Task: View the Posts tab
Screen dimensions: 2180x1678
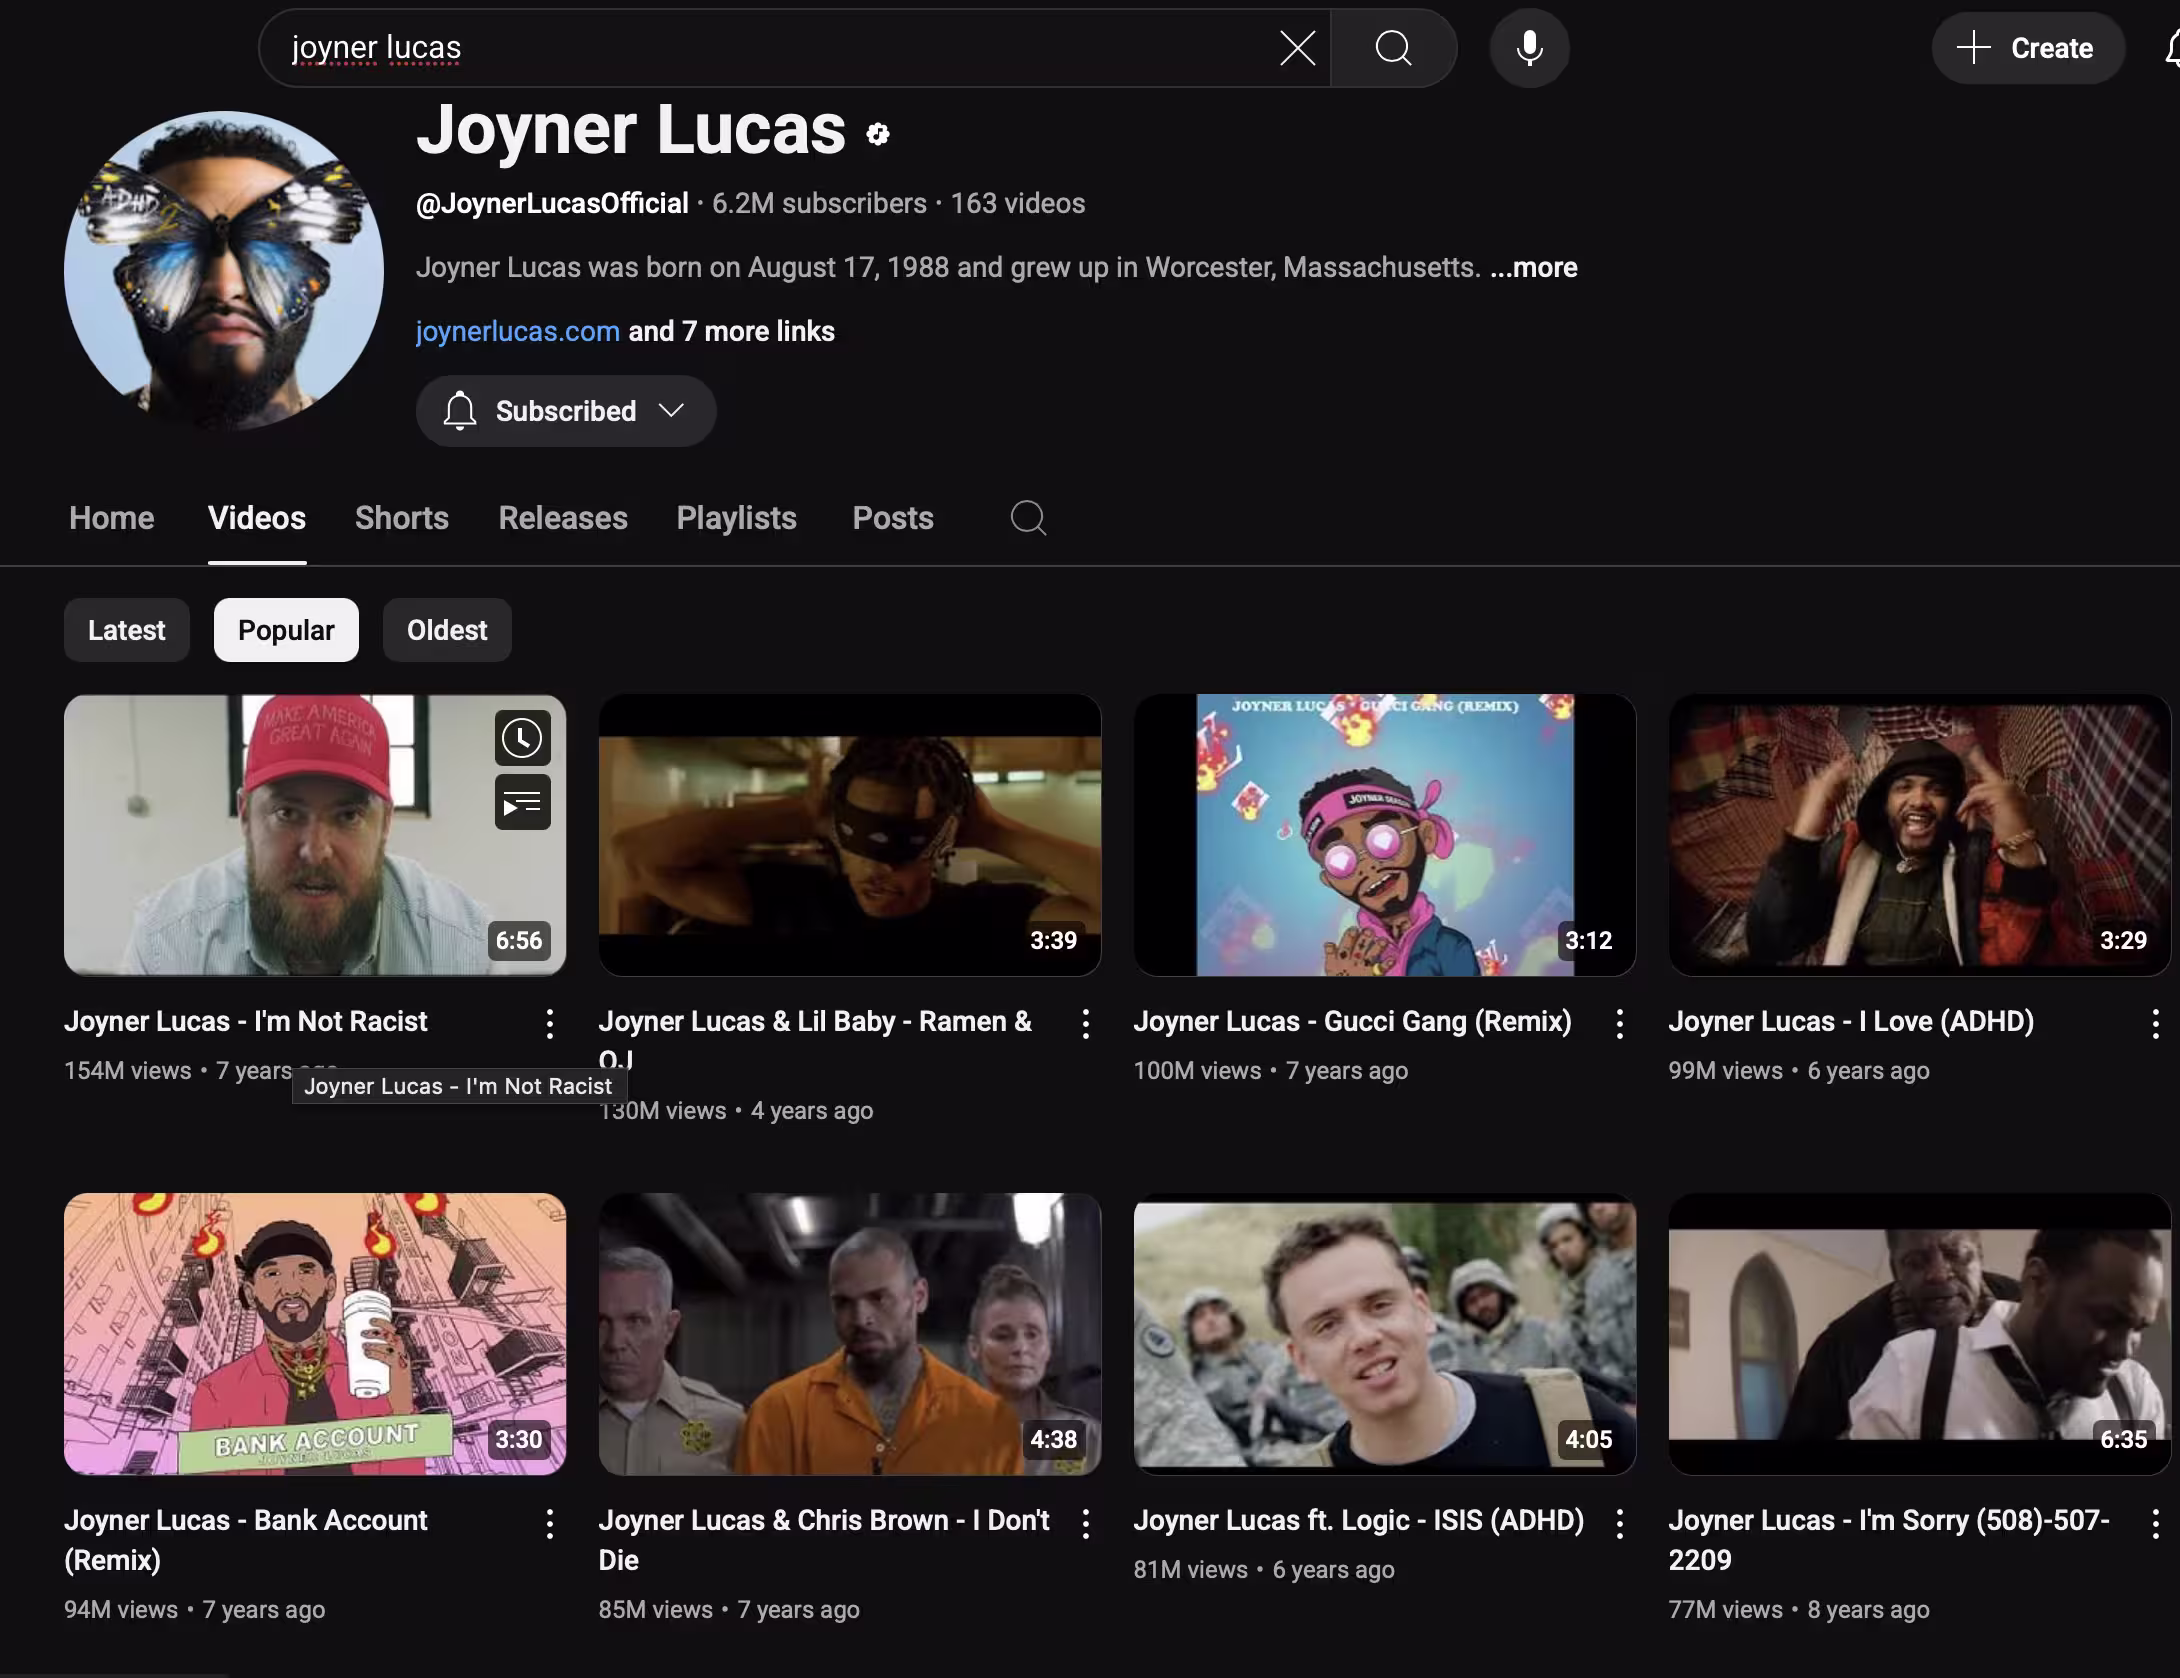Action: tap(893, 518)
